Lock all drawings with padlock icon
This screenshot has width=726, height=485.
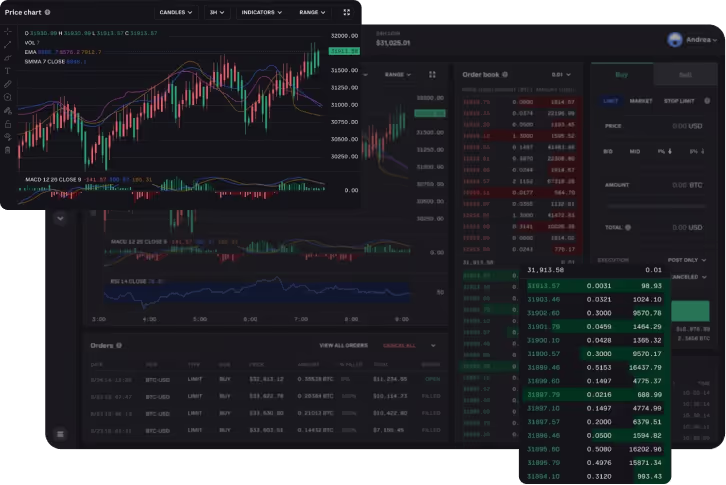pos(8,123)
